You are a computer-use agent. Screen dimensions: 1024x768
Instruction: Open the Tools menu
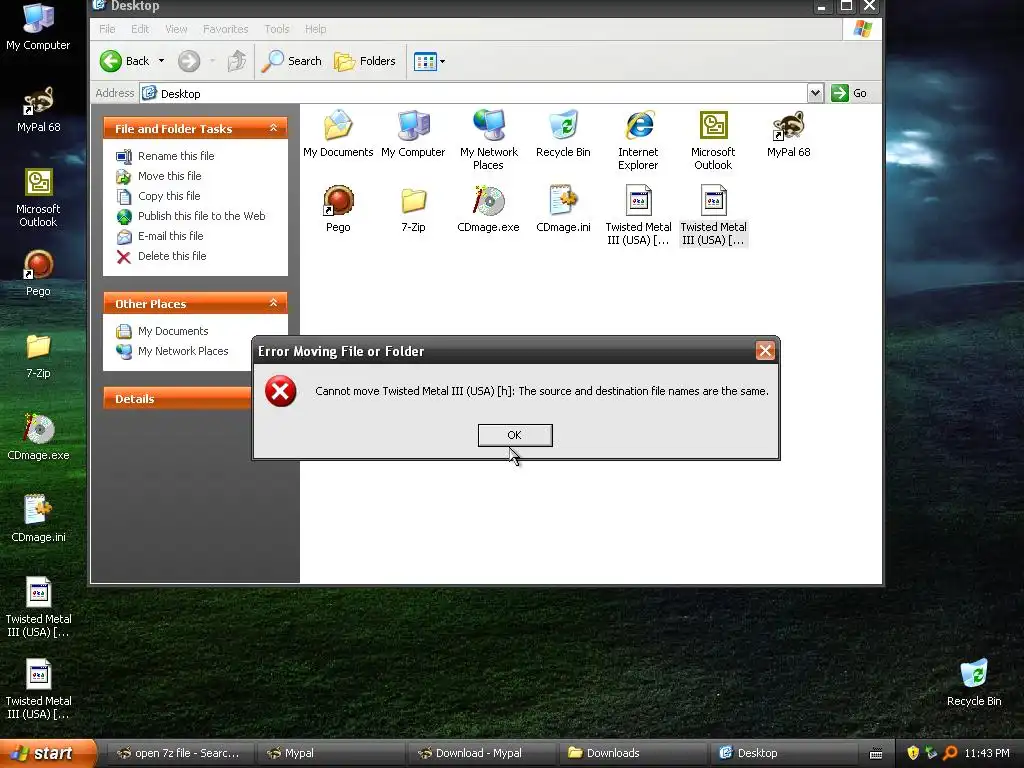click(276, 29)
